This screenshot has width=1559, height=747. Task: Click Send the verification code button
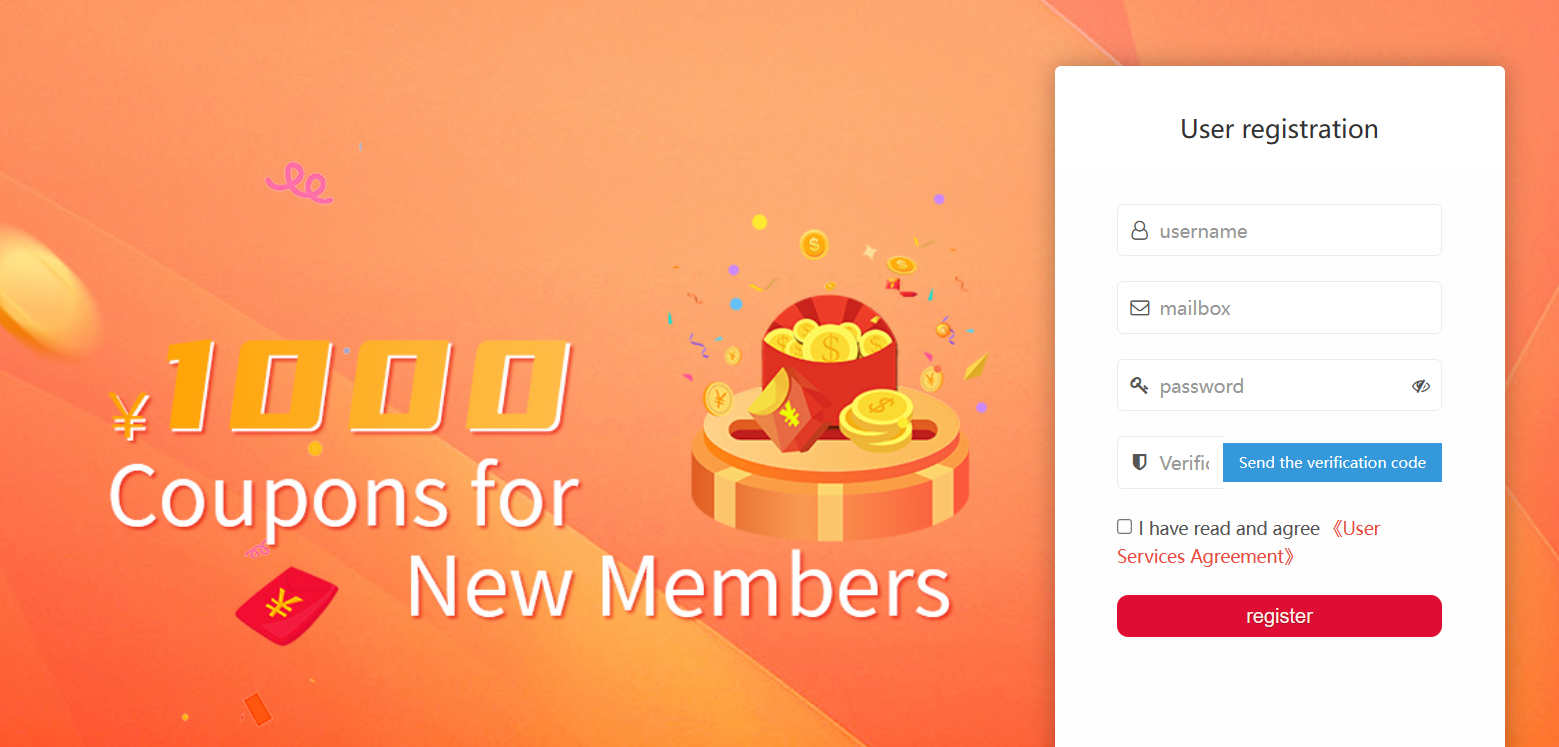pos(1332,463)
